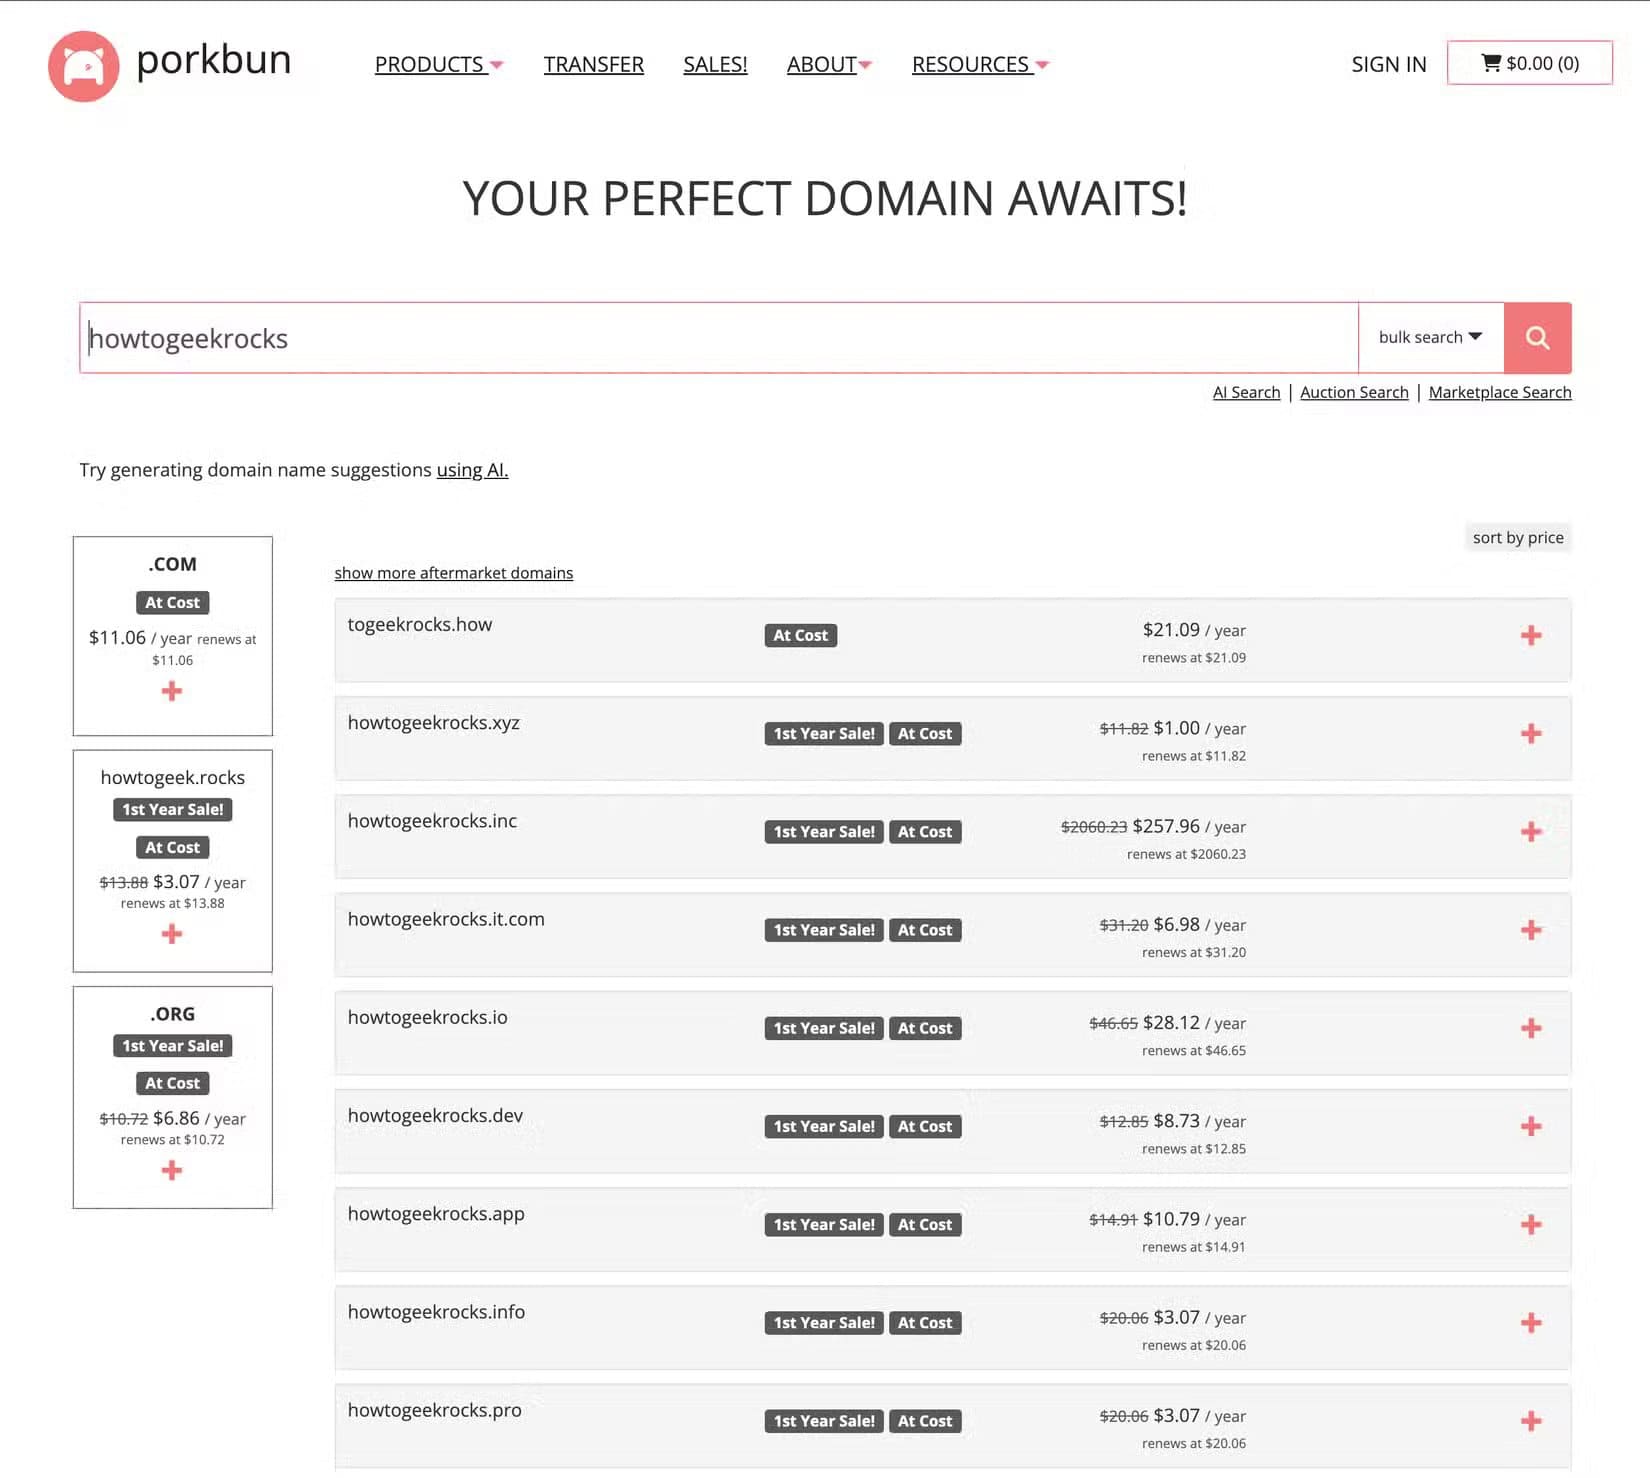Click the 'using AI.' suggestions link

tap(472, 470)
